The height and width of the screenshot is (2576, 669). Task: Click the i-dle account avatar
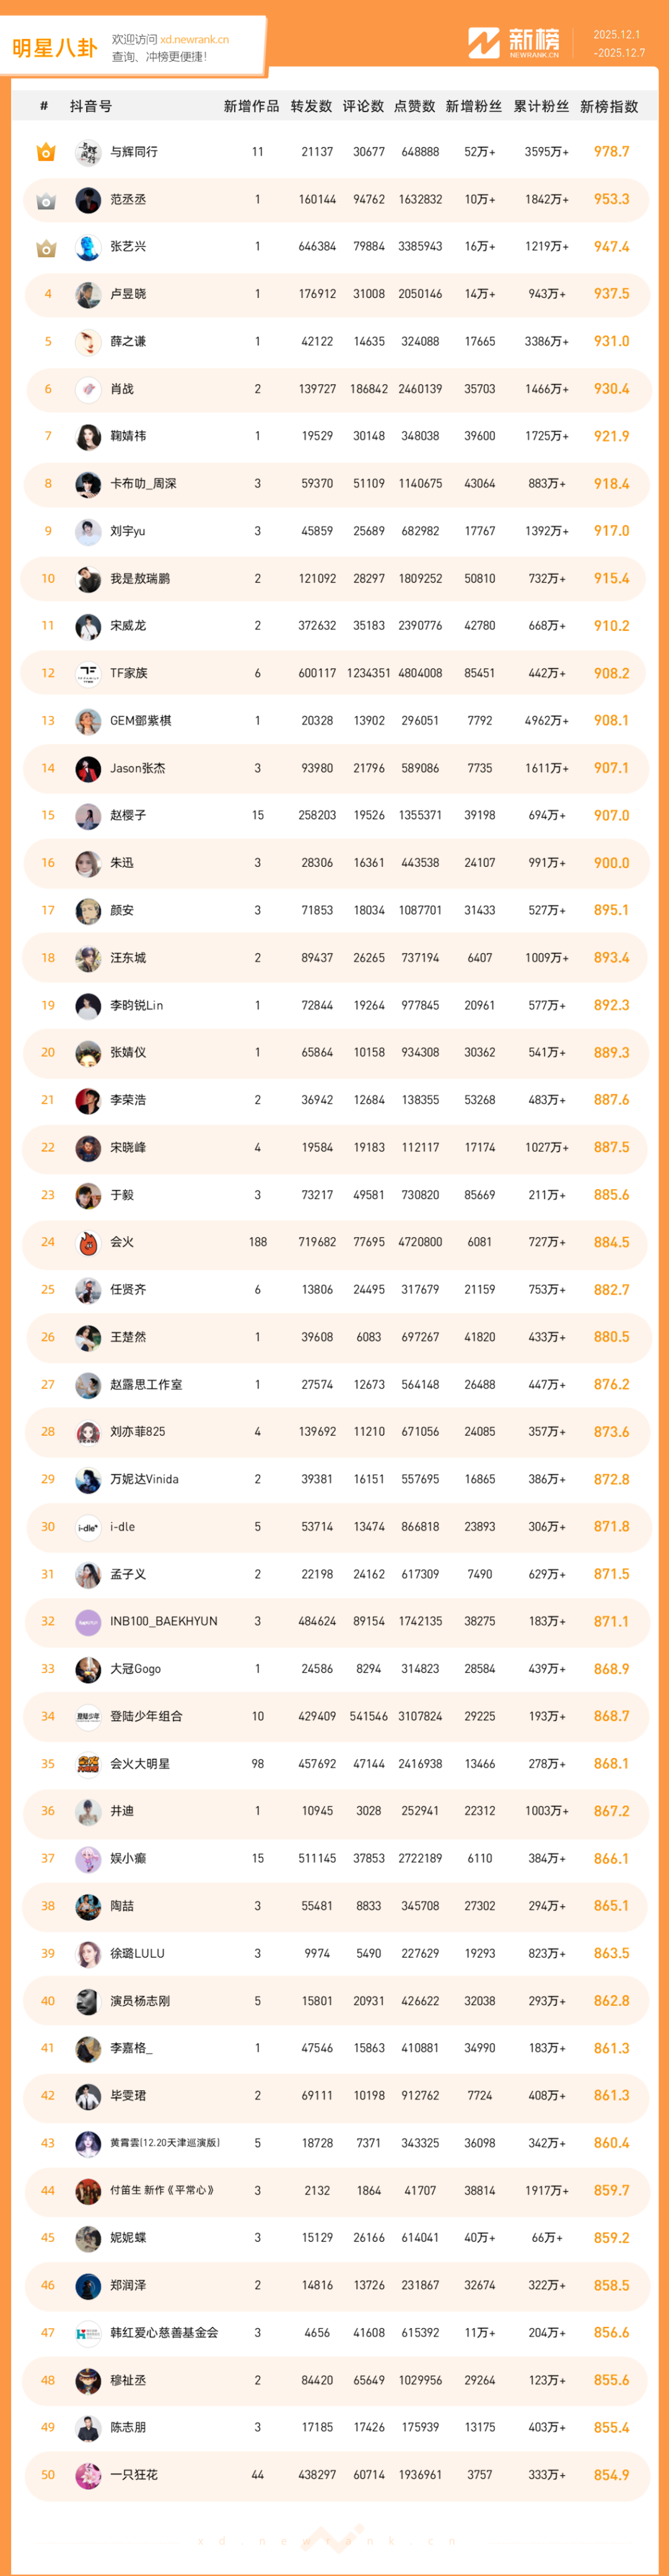coord(88,1527)
